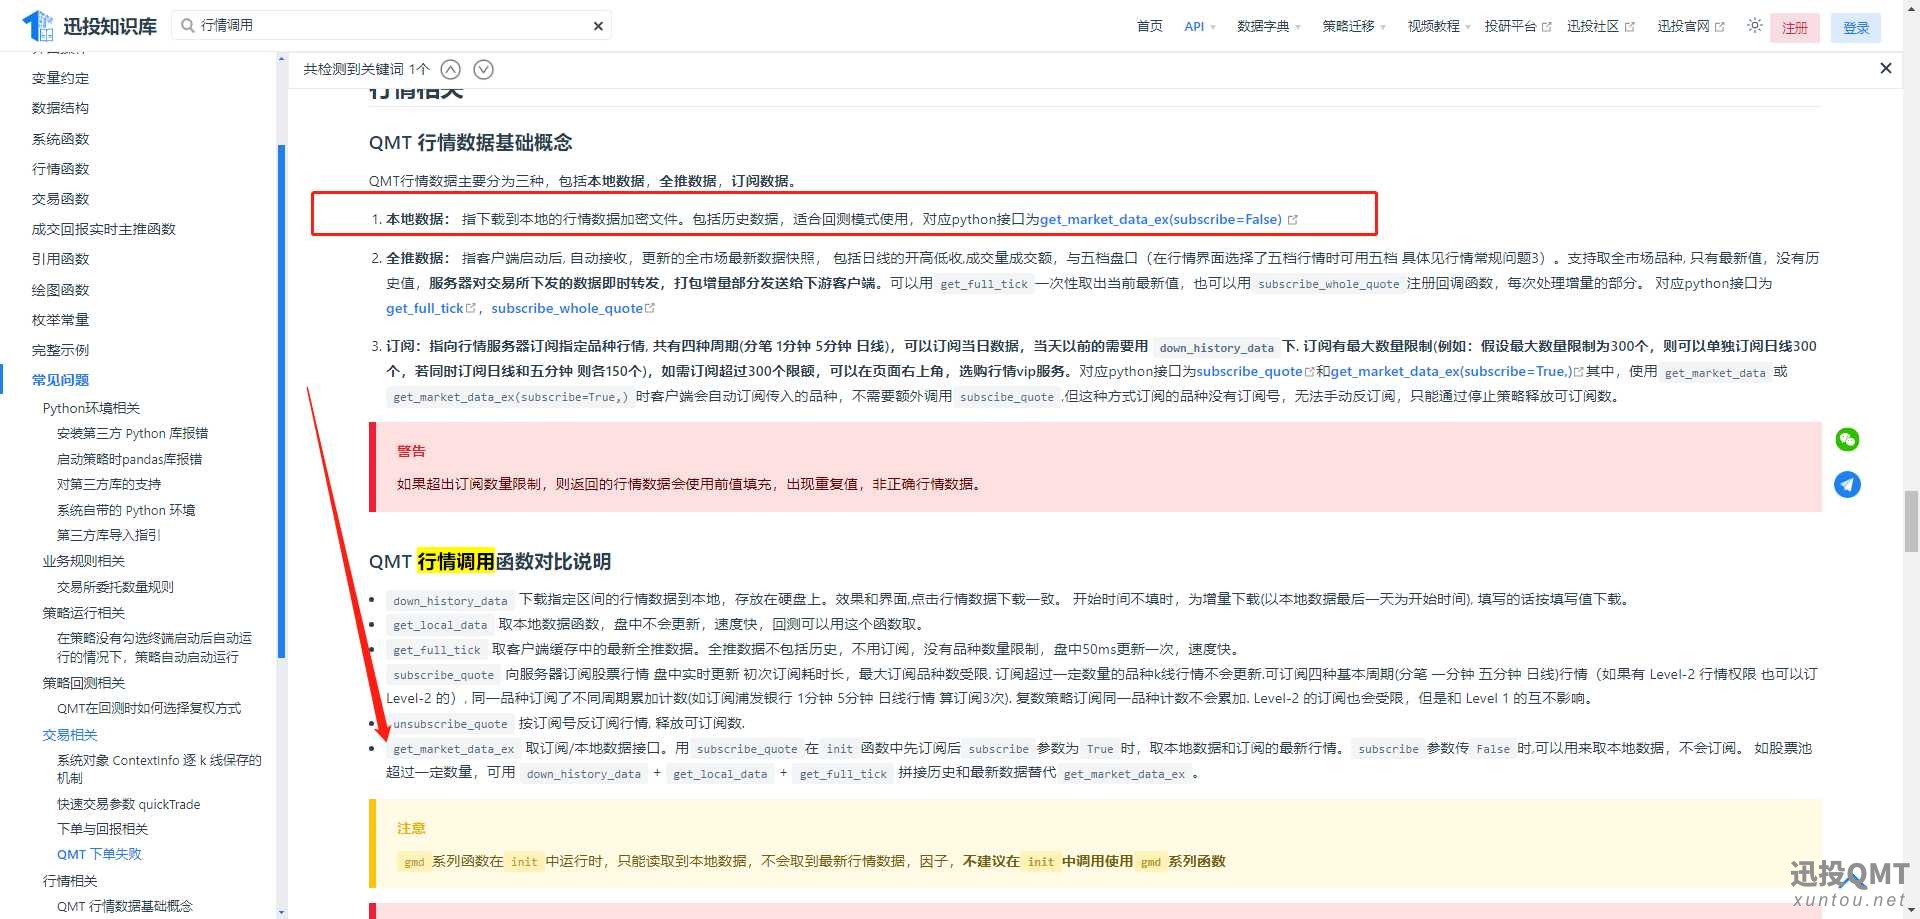
Task: Open QMT 下单失败 entry
Action: 99,854
